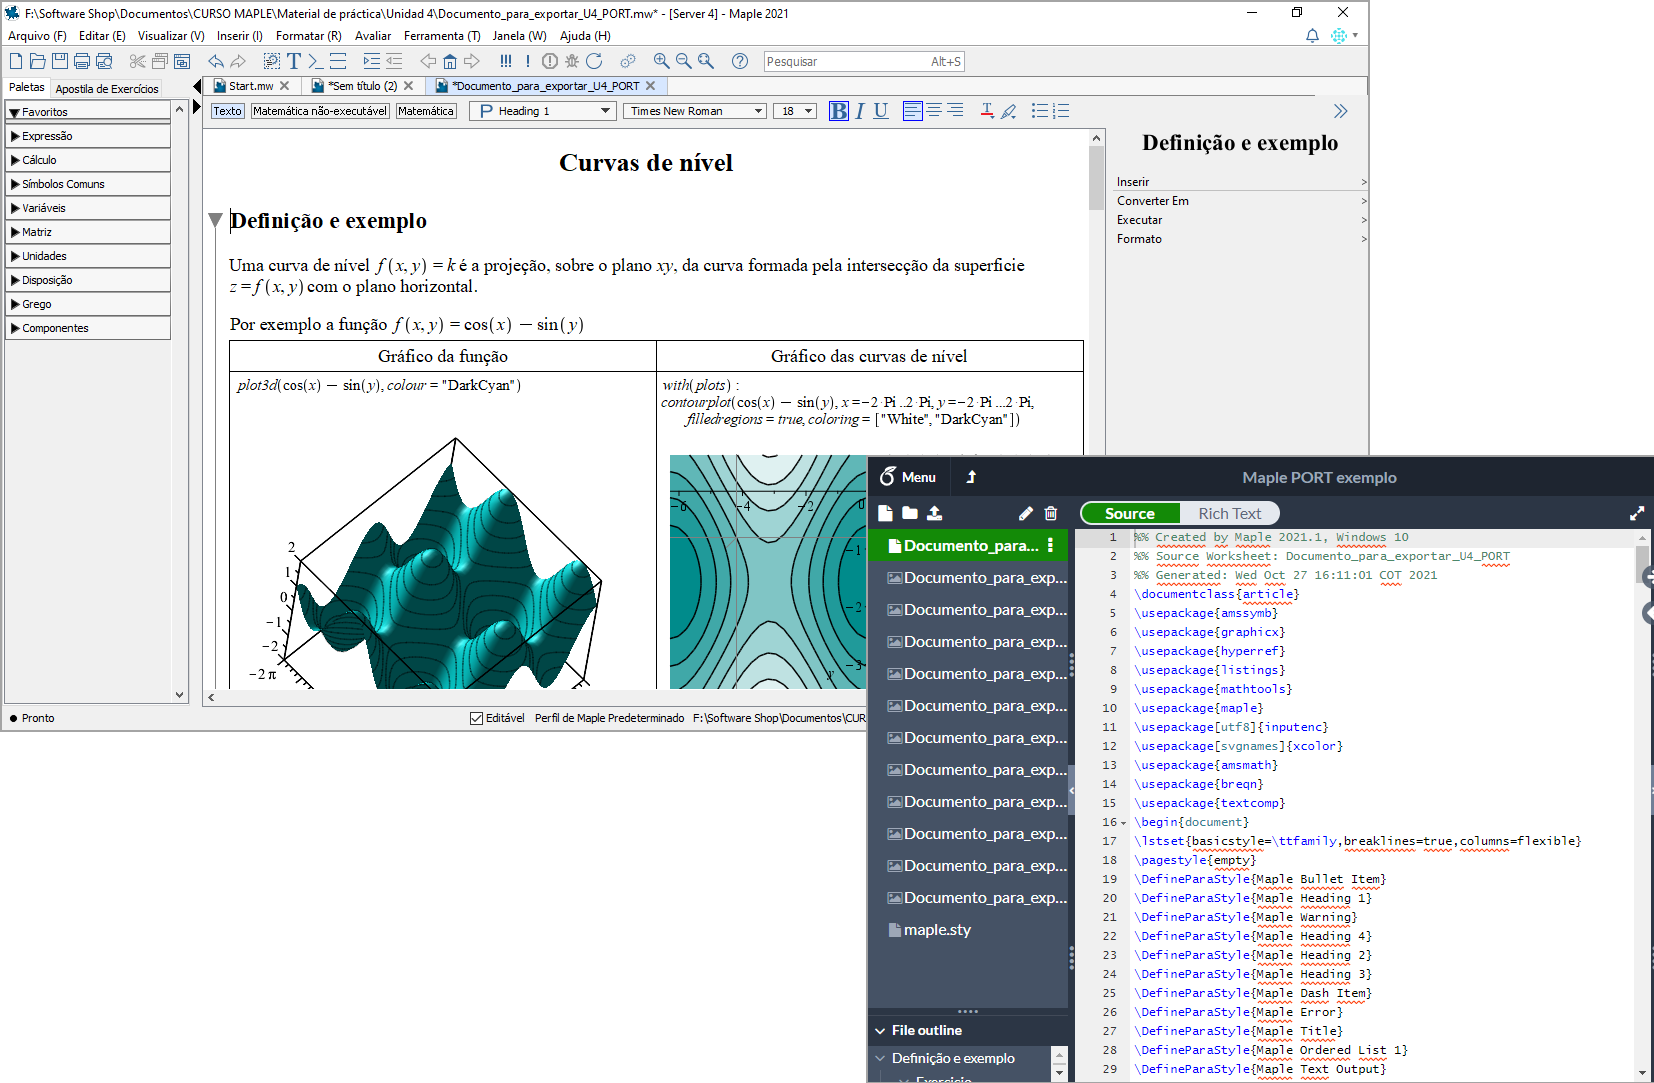This screenshot has width=1654, height=1083.
Task: Save the Maple document
Action: tap(60, 61)
